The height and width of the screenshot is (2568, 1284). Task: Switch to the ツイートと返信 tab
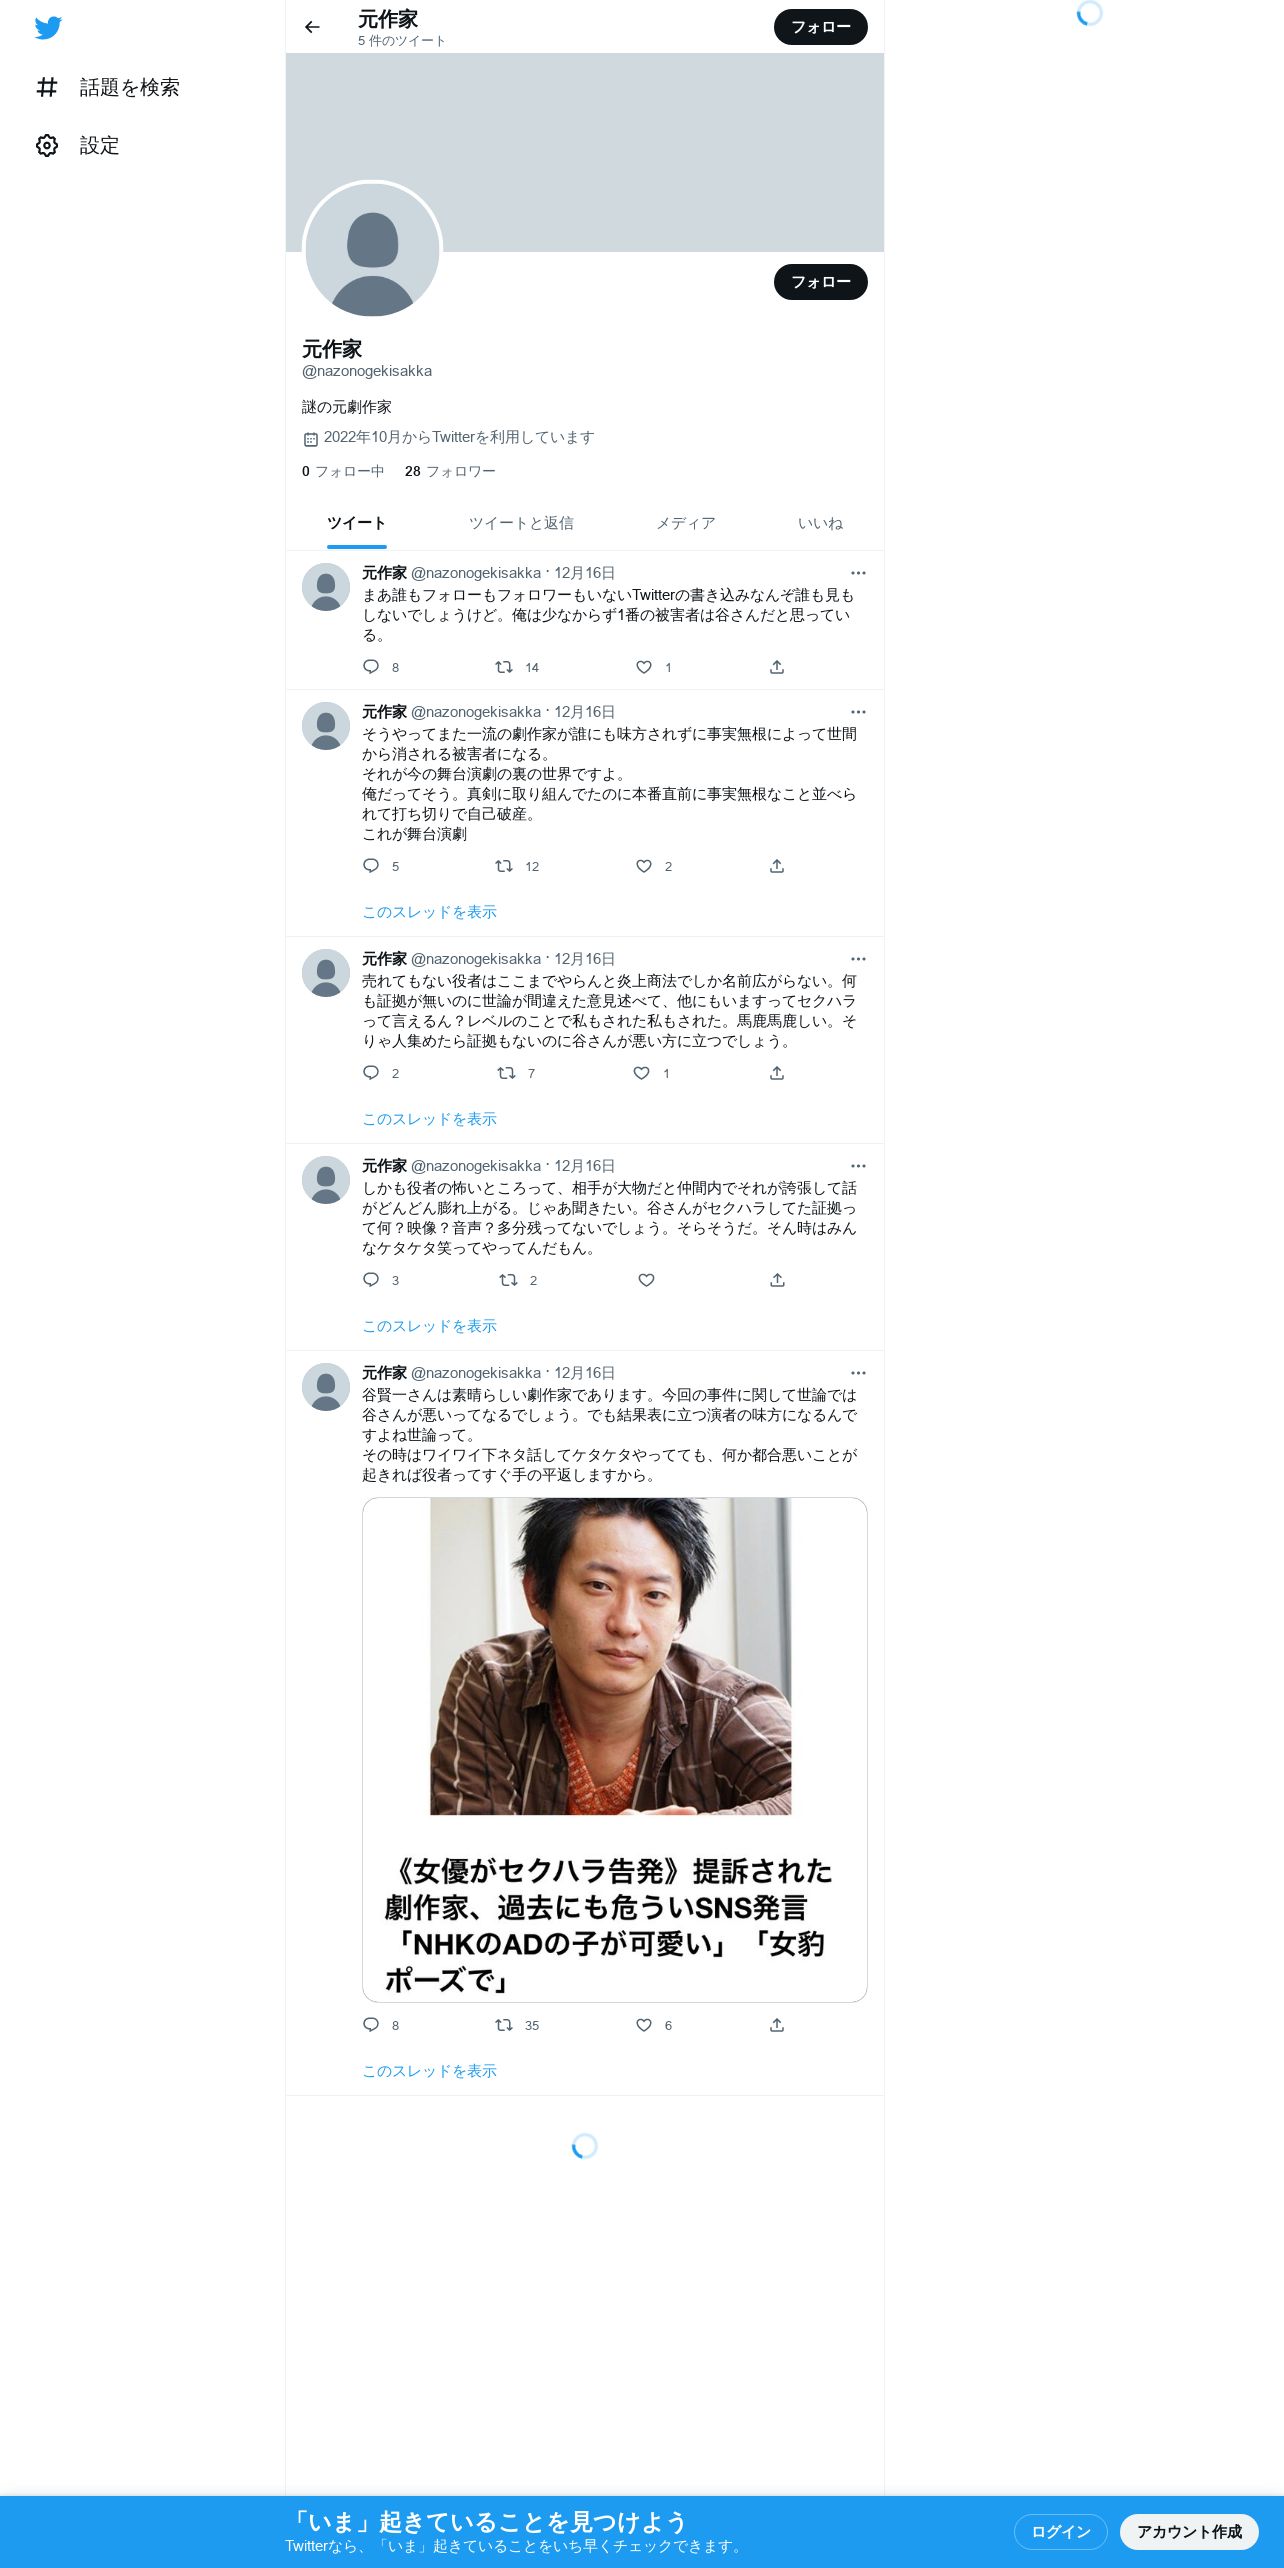pyautogui.click(x=521, y=523)
